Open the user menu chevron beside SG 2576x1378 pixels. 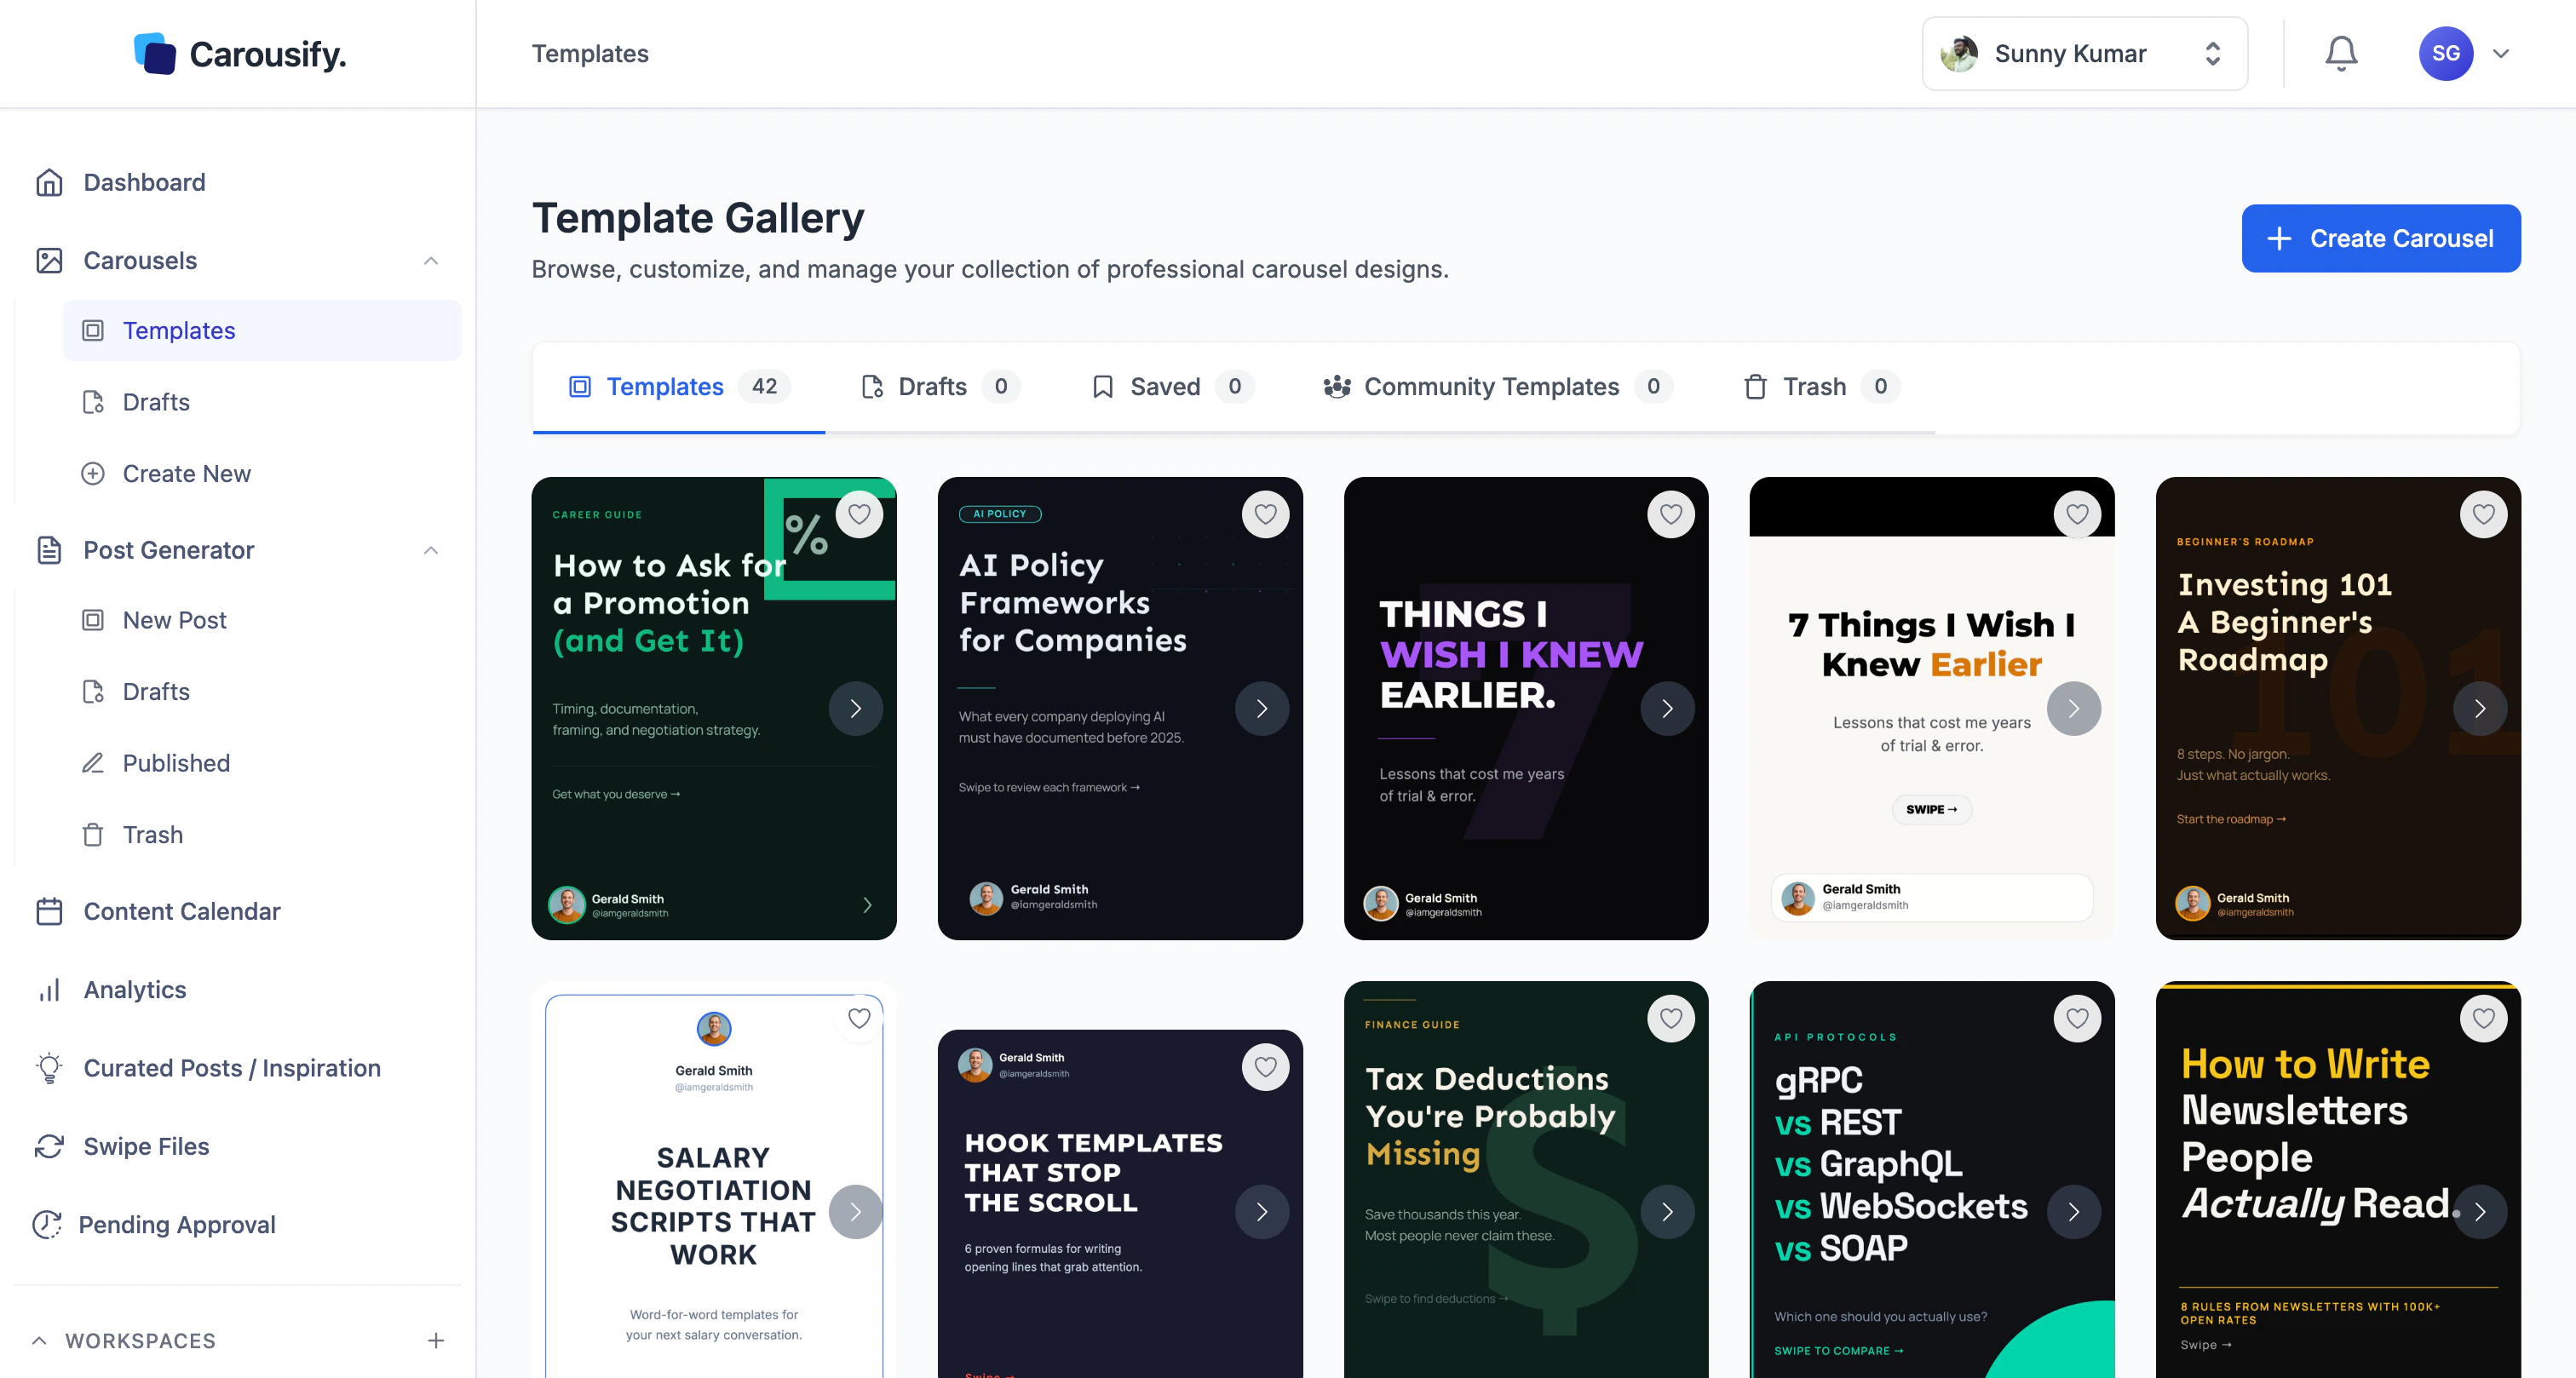pyautogui.click(x=2500, y=54)
